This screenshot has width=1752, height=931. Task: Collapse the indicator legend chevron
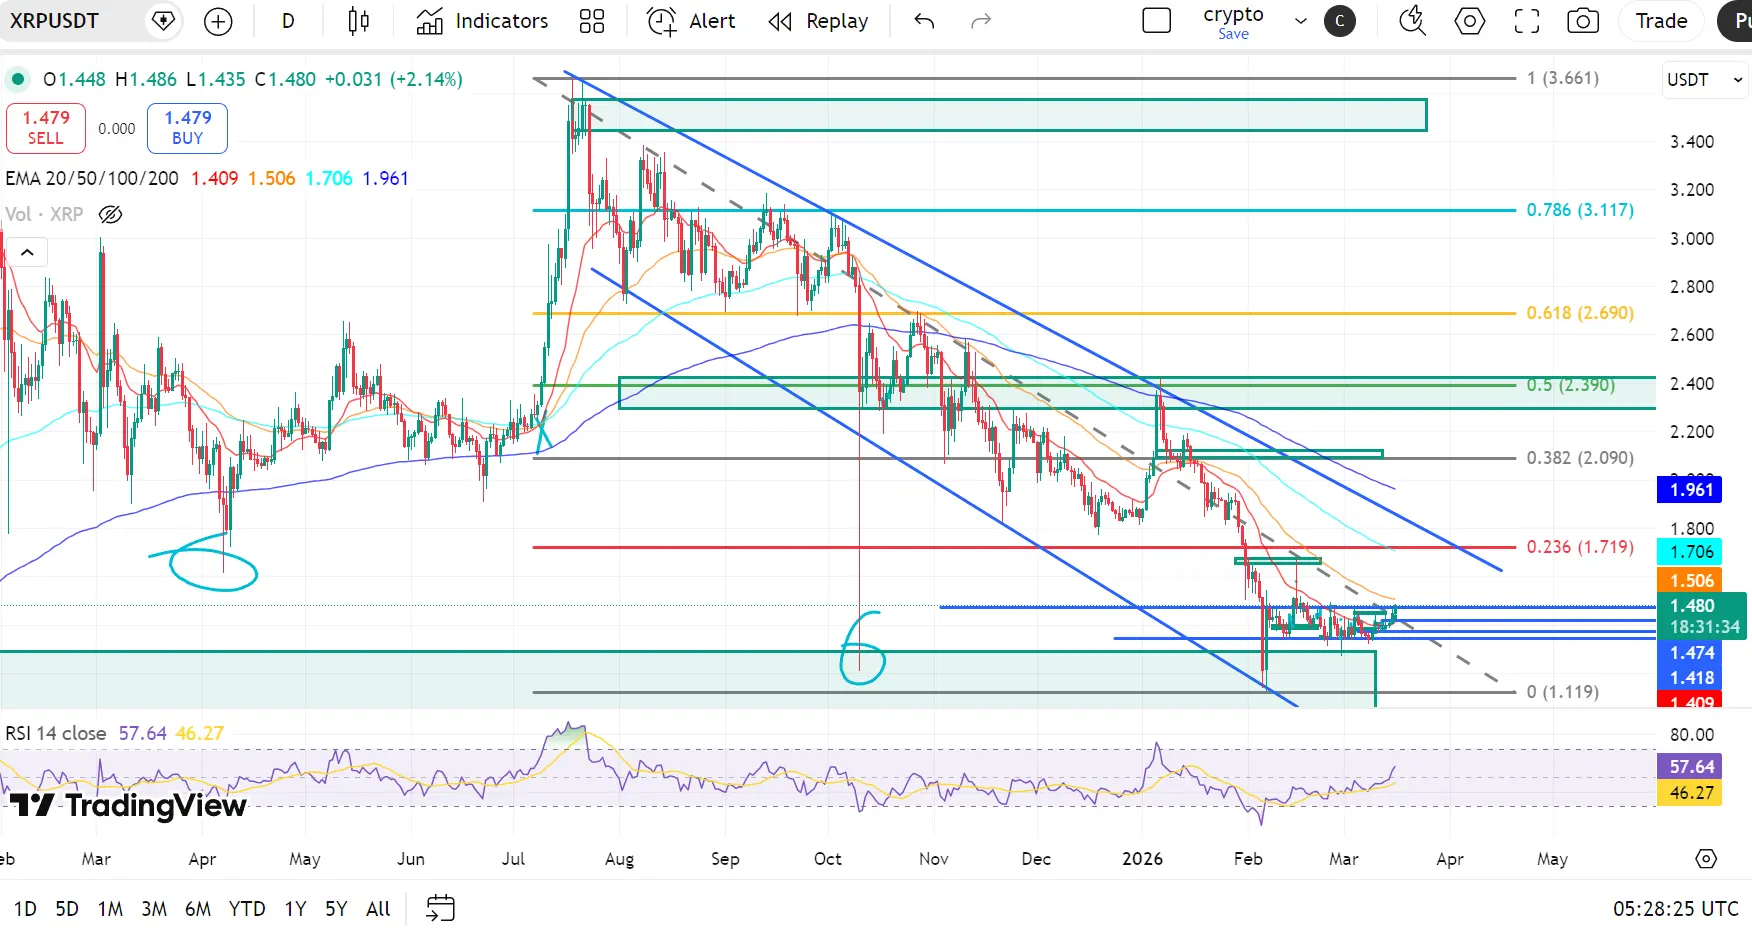point(27,252)
